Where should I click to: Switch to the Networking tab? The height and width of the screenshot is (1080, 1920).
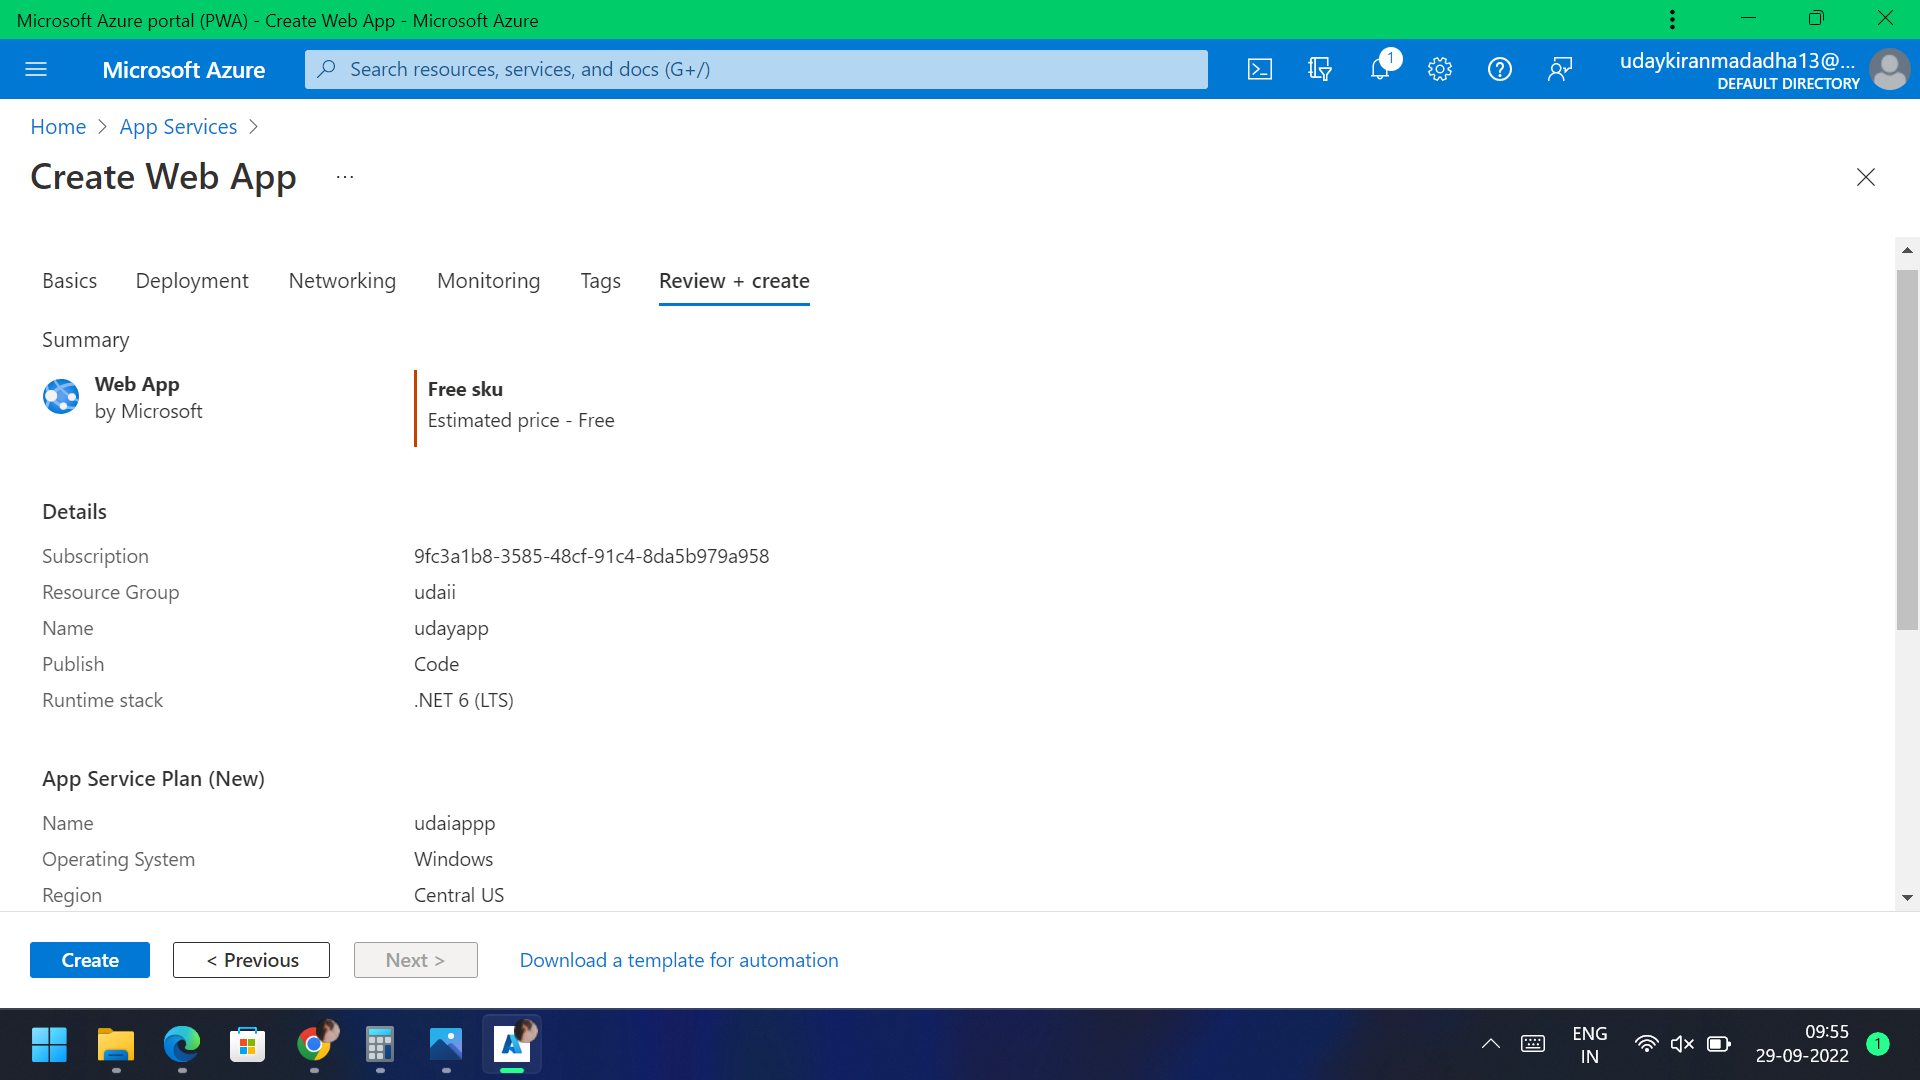(x=342, y=281)
